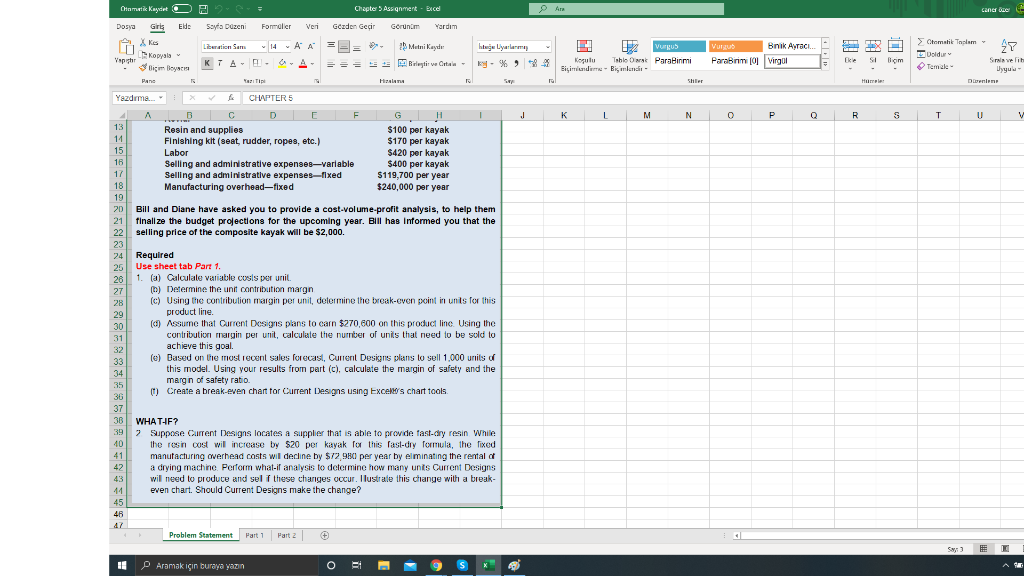Open the borders dropdown arrow
Image resolution: width=1024 pixels, height=576 pixels.
[266, 64]
